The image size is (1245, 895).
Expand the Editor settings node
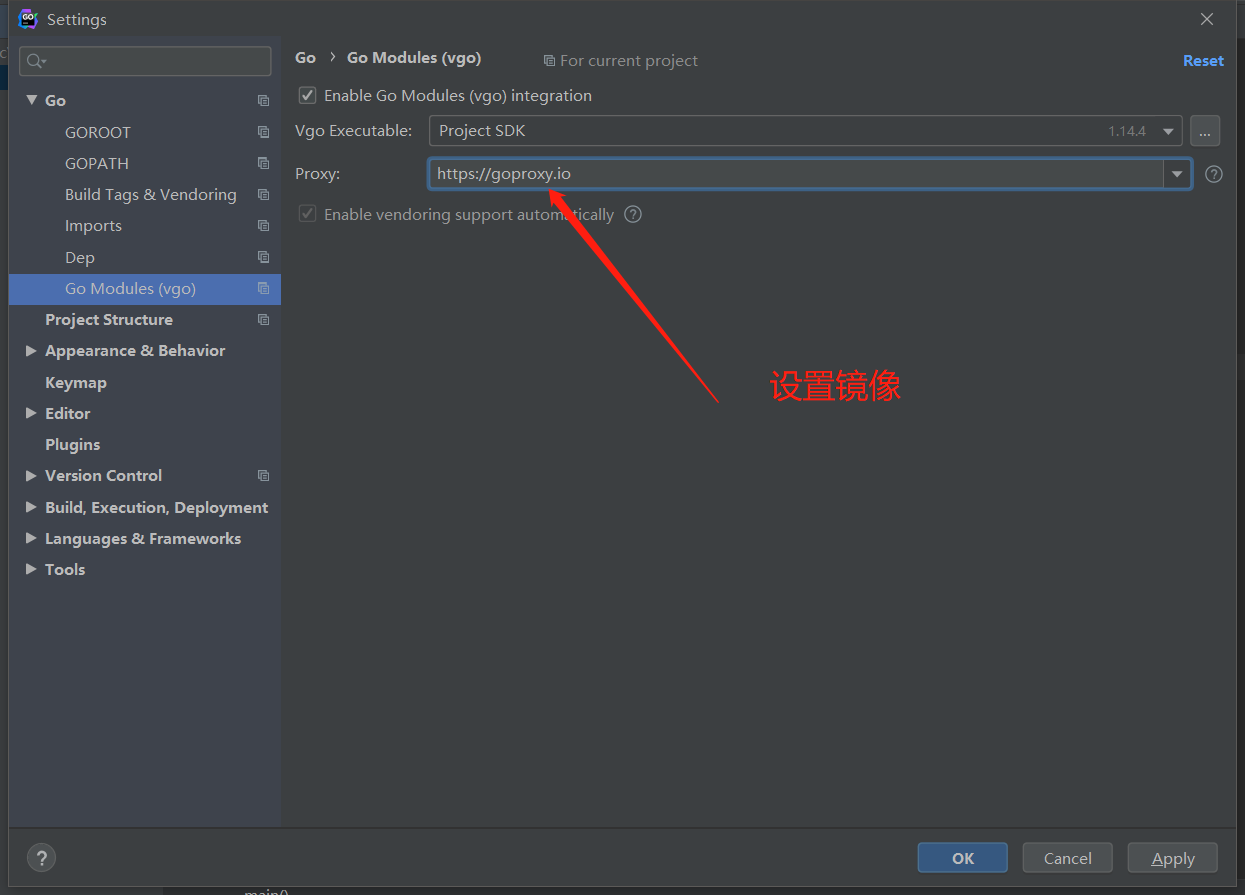pos(31,413)
